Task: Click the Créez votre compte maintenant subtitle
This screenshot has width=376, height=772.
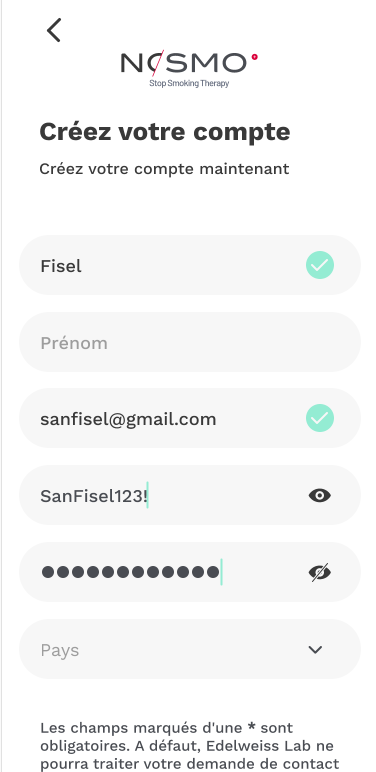Action: click(x=164, y=169)
